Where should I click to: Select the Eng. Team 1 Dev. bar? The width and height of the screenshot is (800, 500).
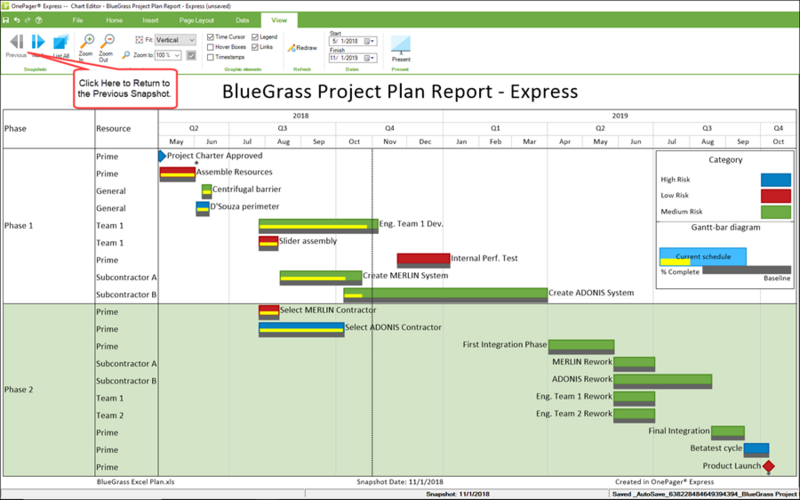(318, 226)
